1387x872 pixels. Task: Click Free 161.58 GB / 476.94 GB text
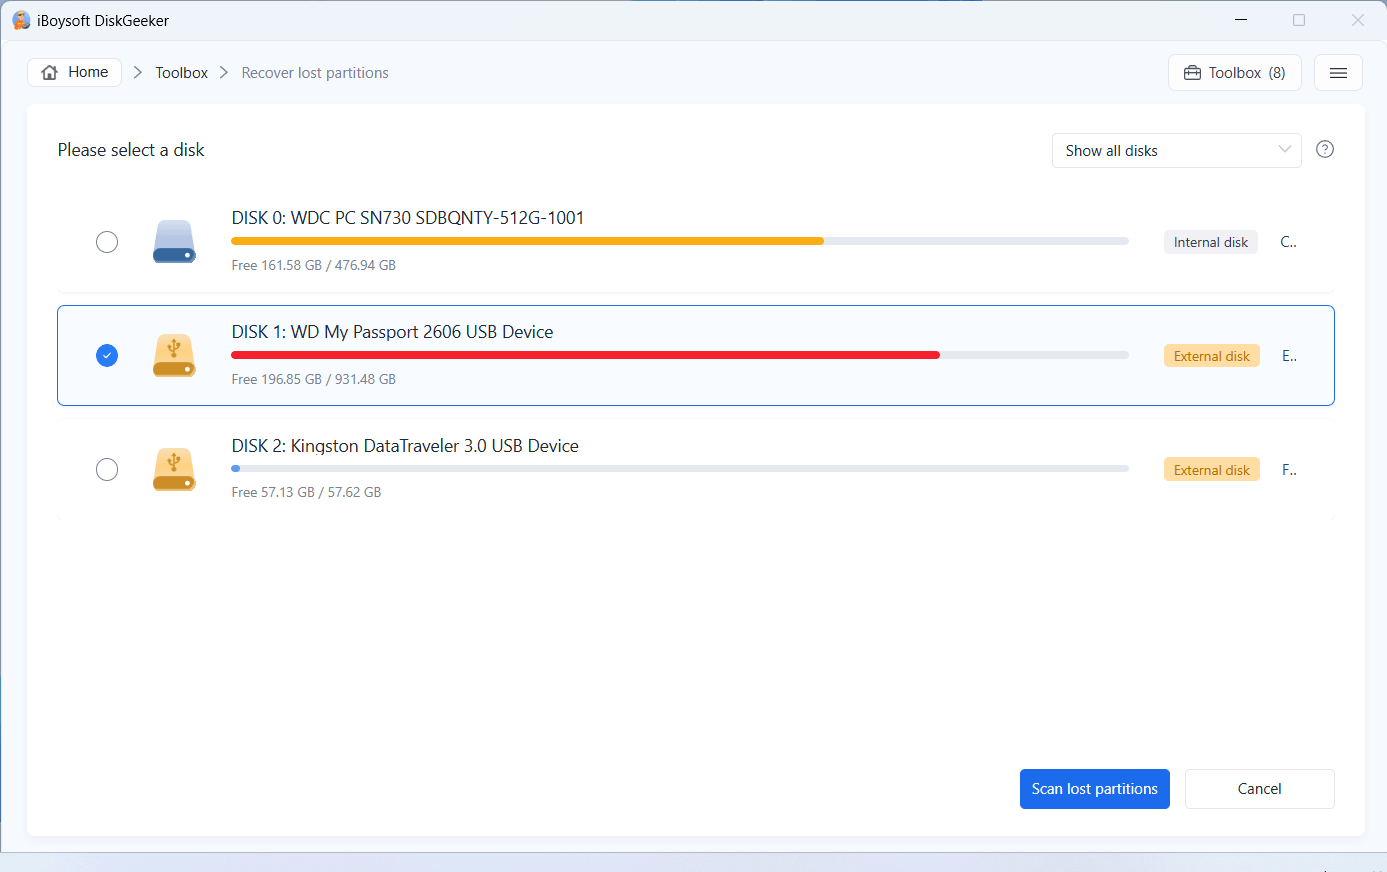click(x=313, y=265)
